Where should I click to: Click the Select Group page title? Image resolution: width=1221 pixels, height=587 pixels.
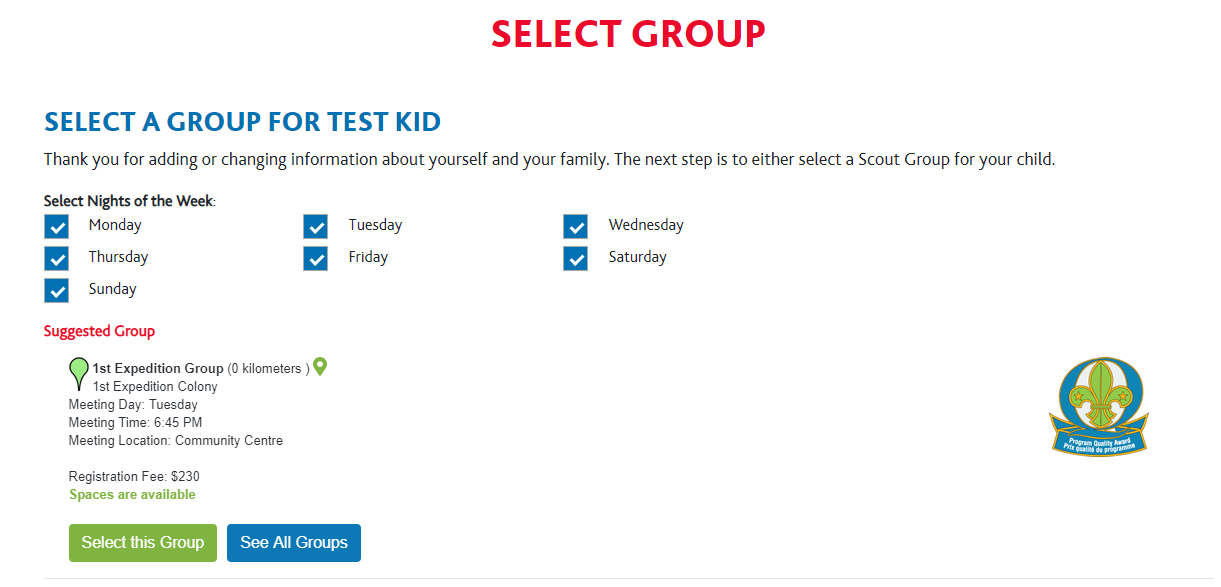click(x=628, y=35)
